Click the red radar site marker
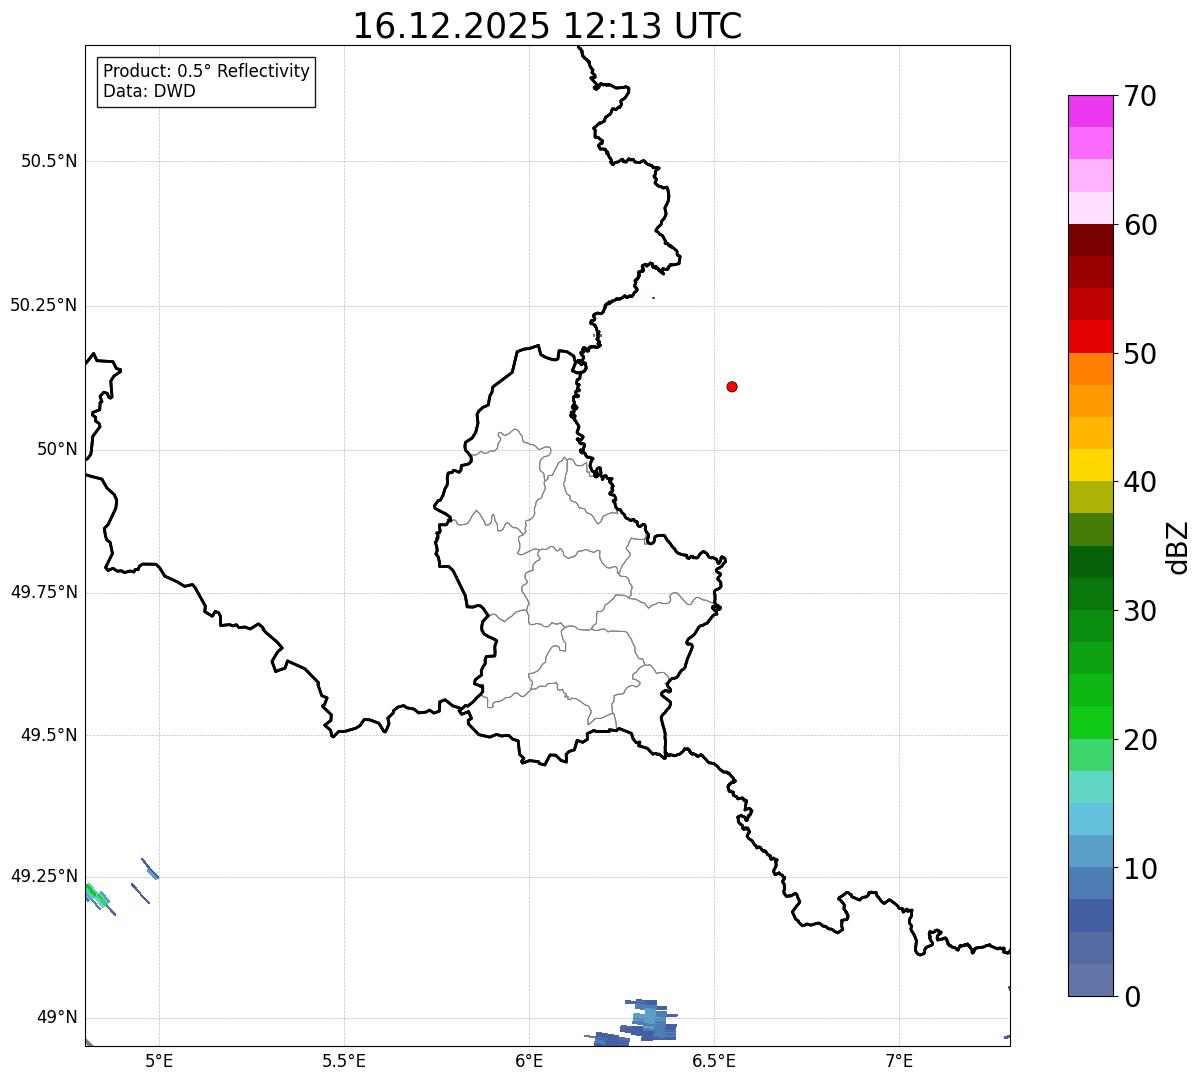 (732, 386)
